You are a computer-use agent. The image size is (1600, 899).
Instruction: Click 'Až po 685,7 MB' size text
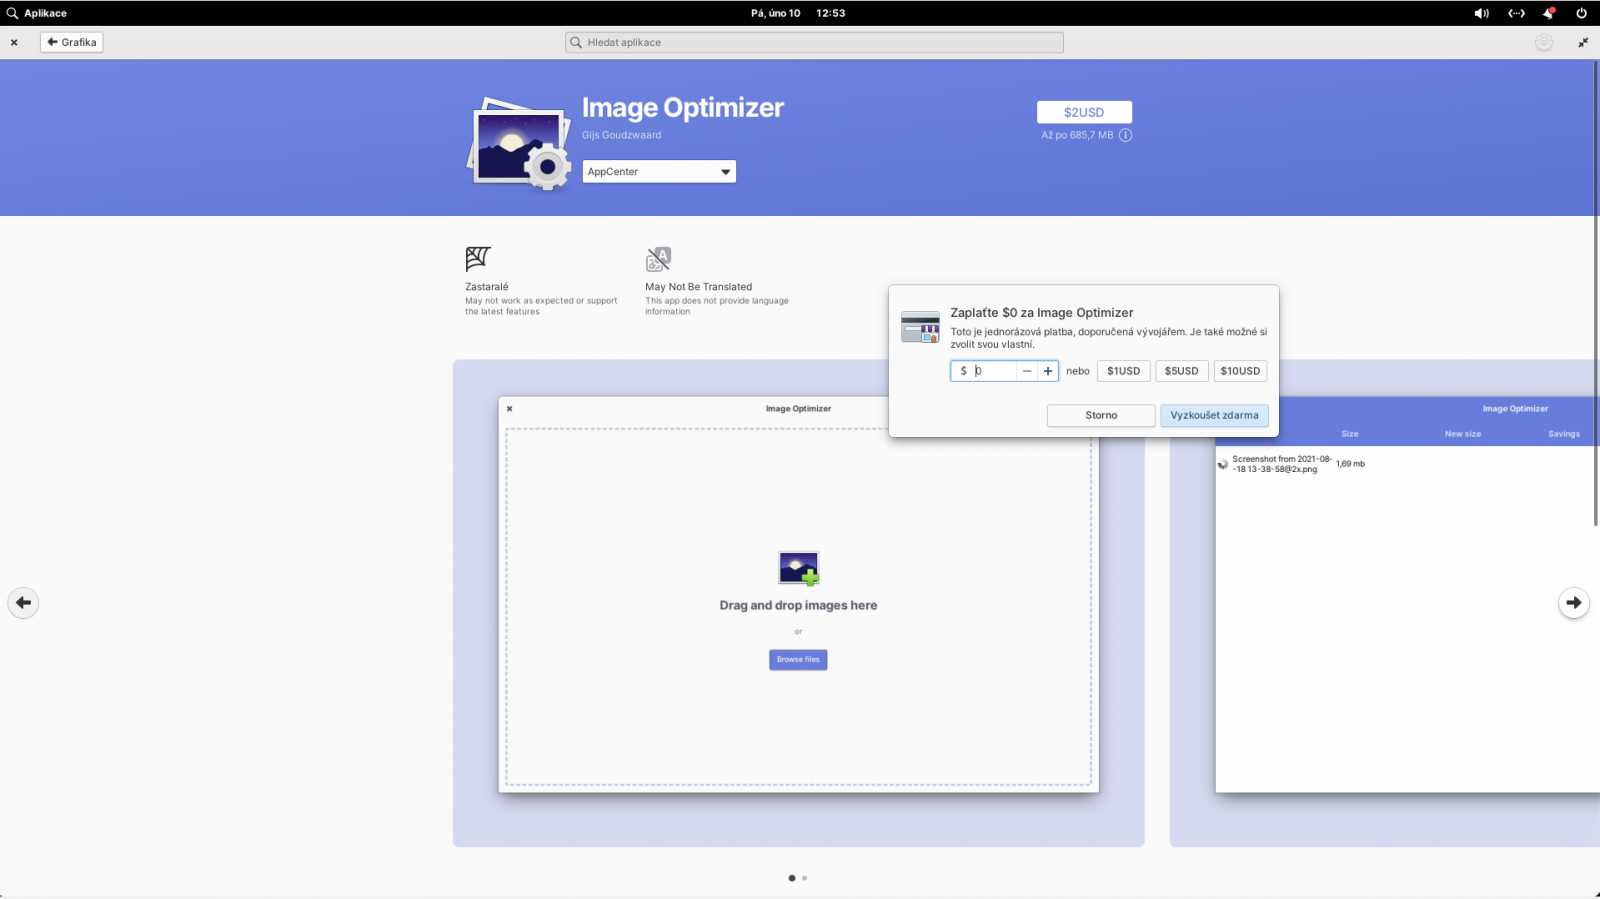tap(1077, 135)
